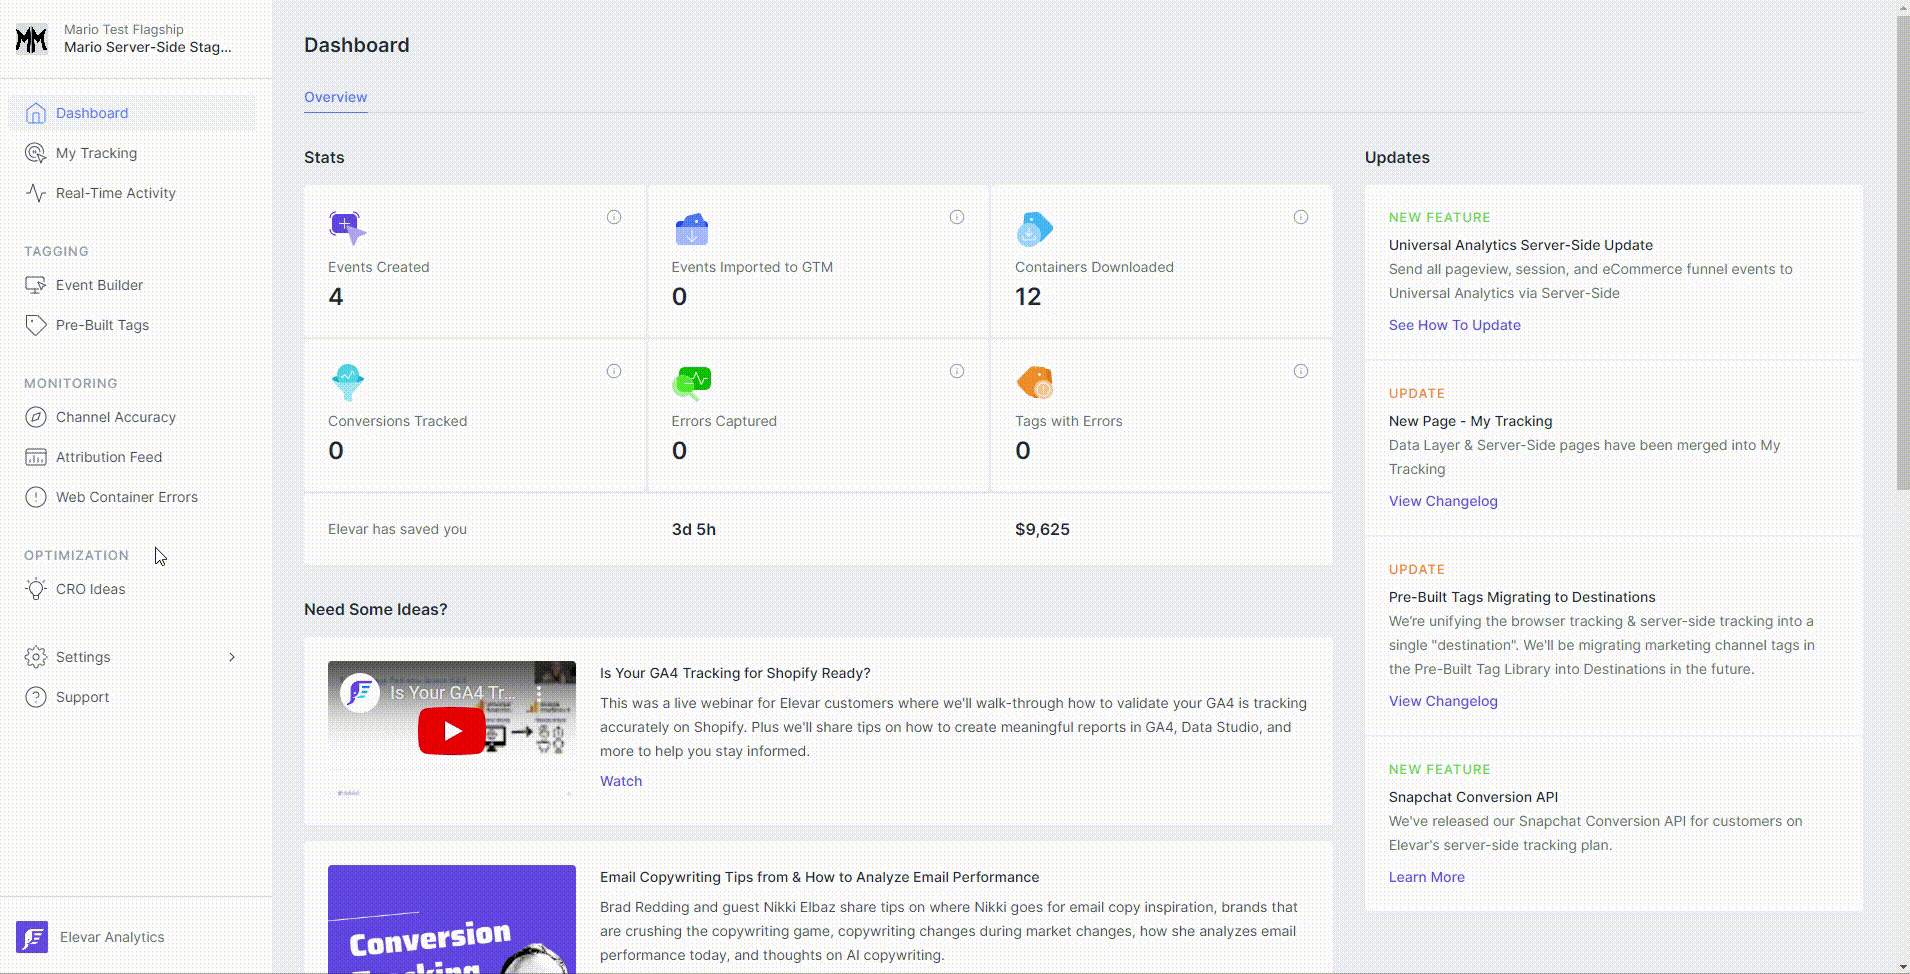This screenshot has height=974, width=1910.
Task: Open the Mario Server-Side Stag... account switcher
Action: (x=136, y=39)
